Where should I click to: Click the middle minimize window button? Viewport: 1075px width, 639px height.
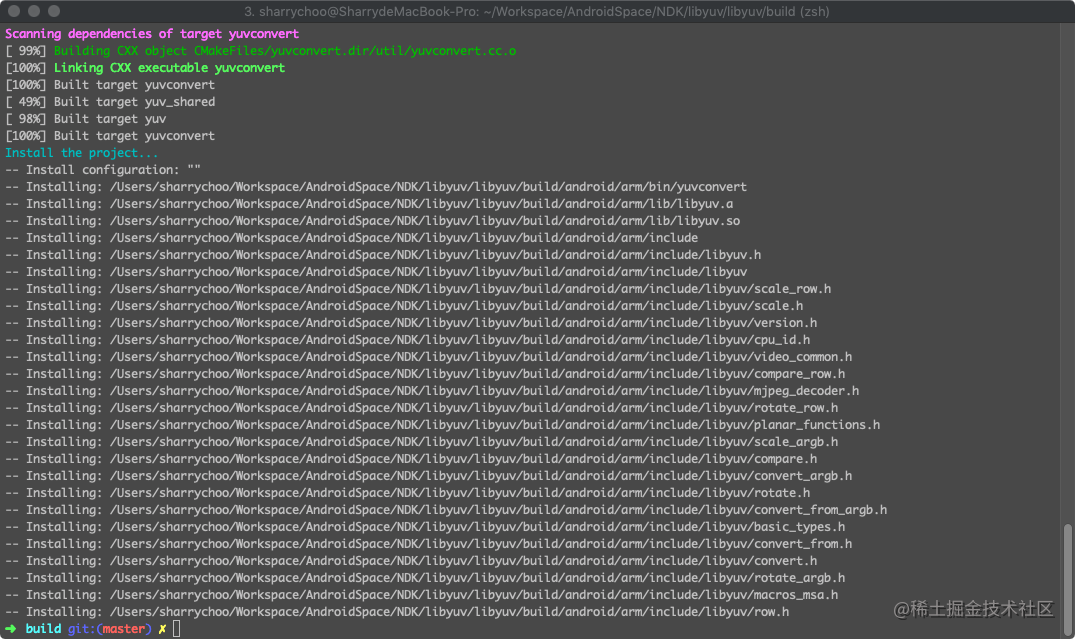point(33,11)
